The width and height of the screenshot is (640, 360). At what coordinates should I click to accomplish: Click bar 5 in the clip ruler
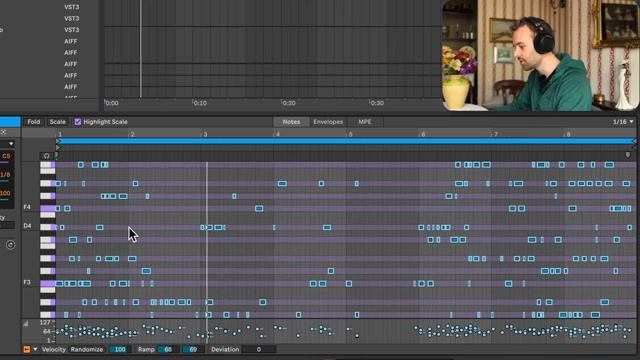350,134
